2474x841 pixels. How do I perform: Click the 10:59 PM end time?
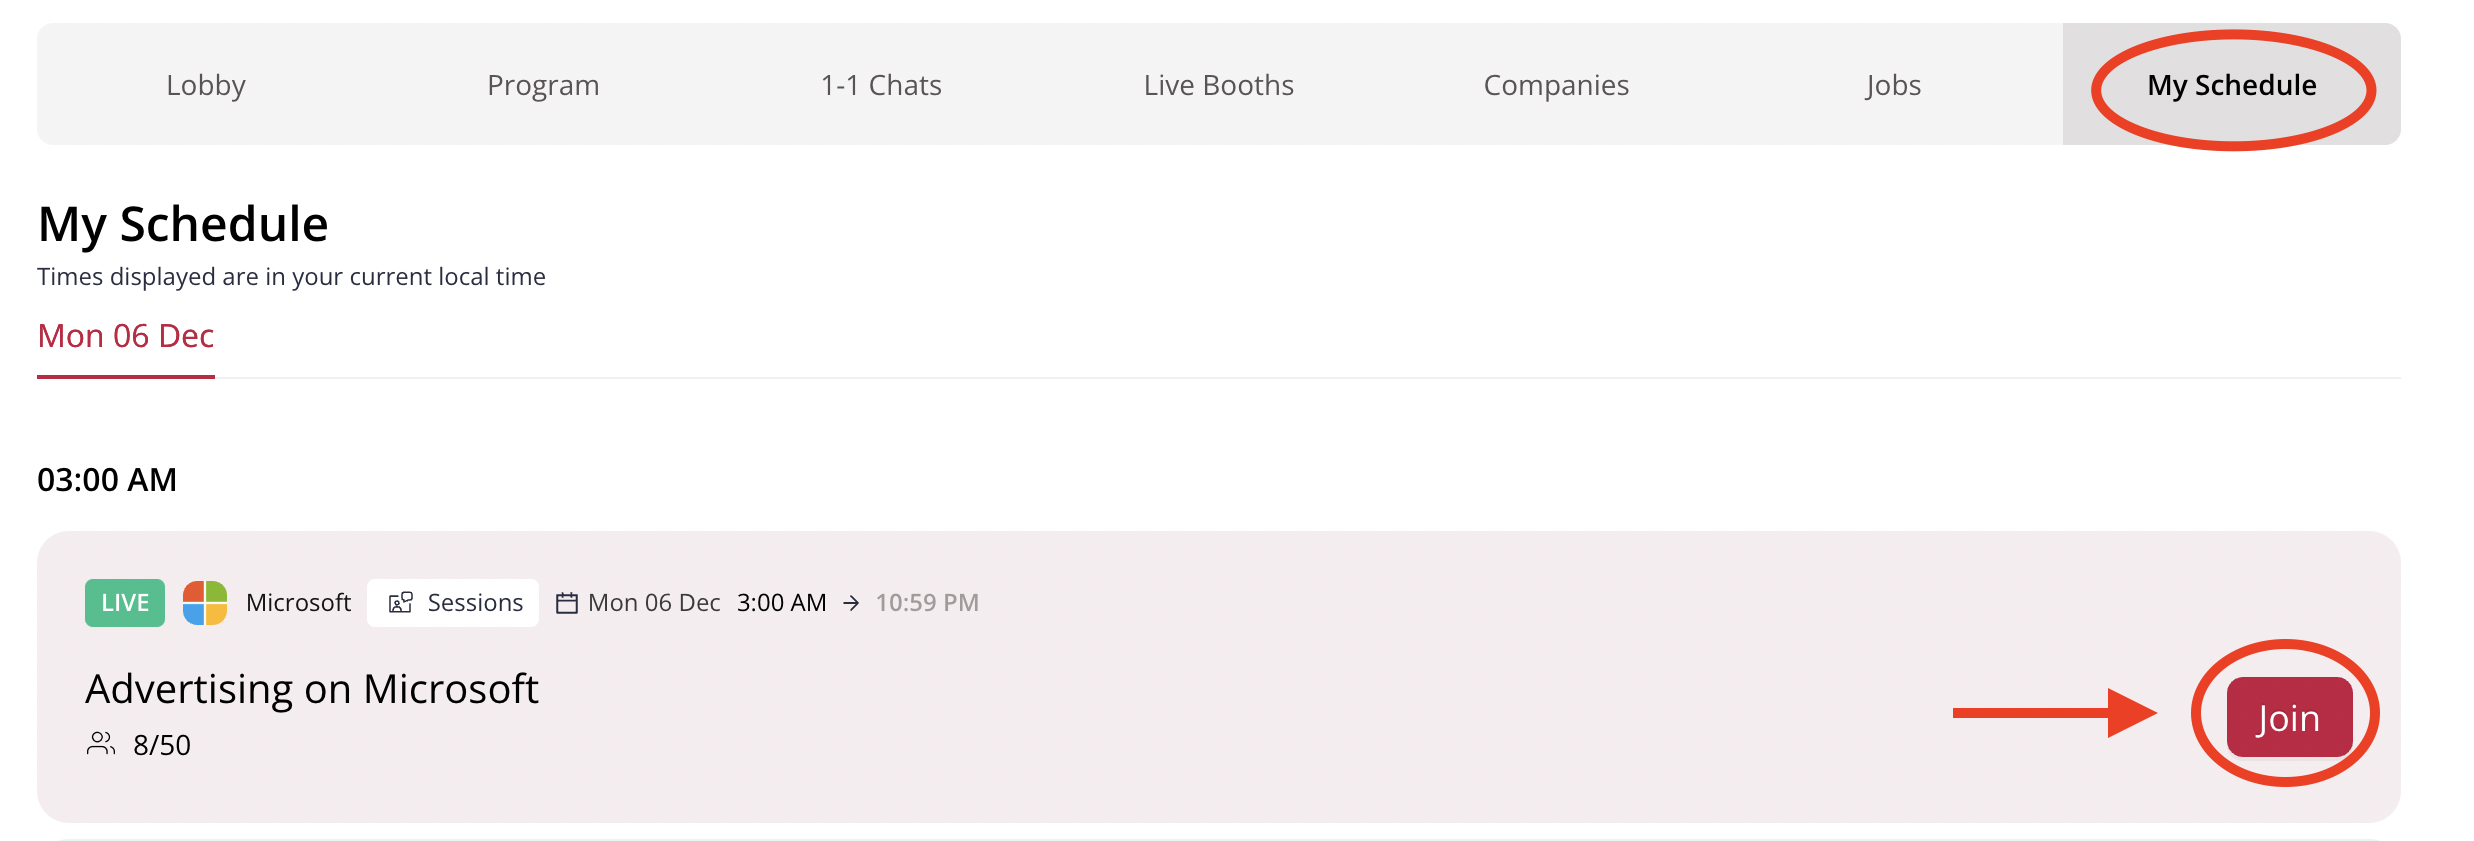click(927, 603)
